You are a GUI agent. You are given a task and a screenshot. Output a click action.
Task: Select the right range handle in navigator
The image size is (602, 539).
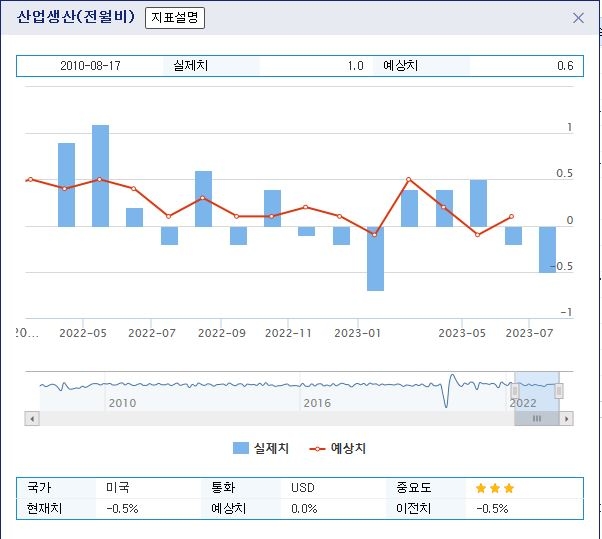tap(559, 391)
